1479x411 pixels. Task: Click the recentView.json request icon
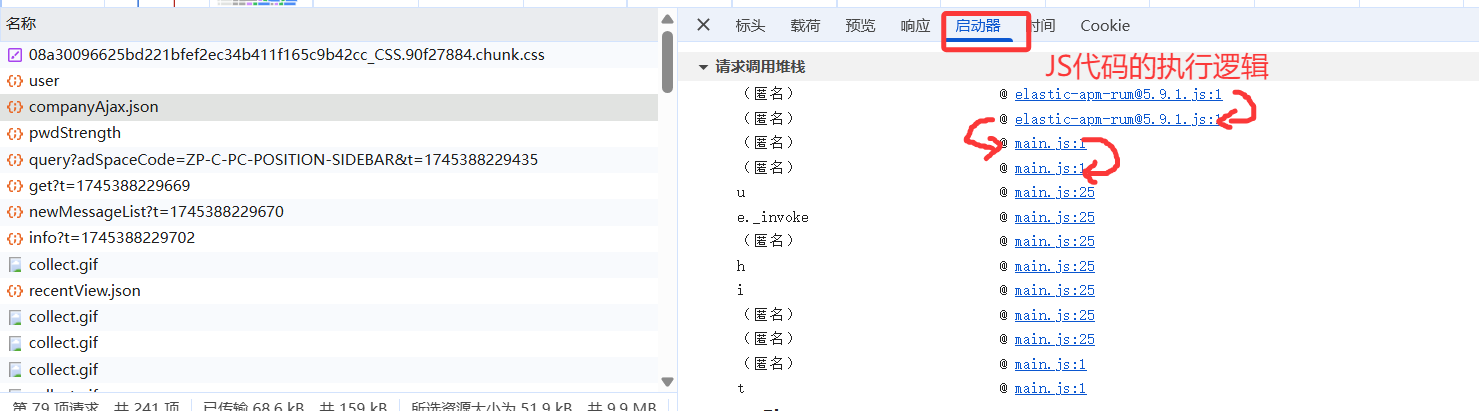15,291
